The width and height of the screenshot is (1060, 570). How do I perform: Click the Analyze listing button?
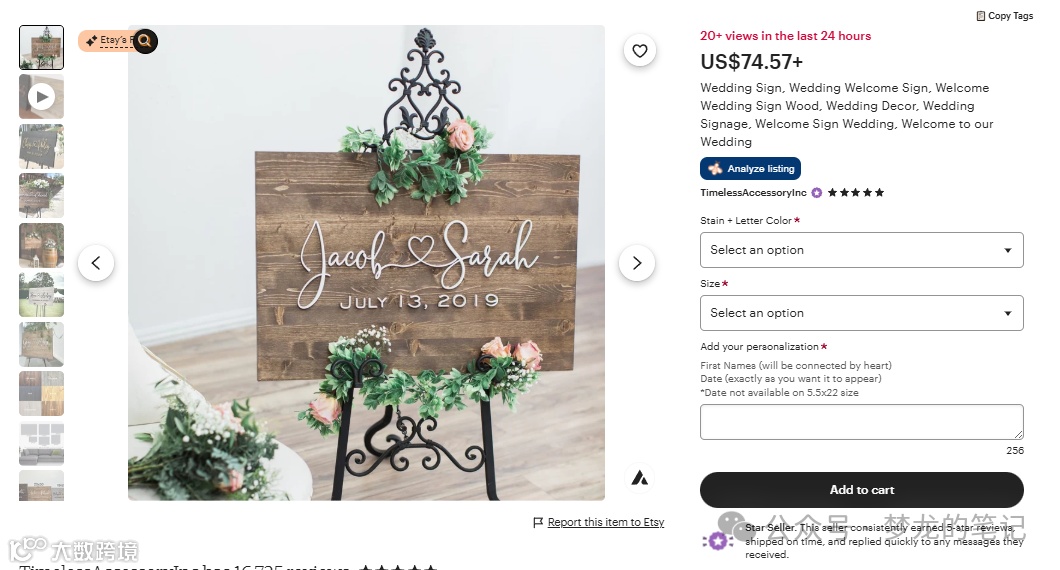tap(750, 168)
